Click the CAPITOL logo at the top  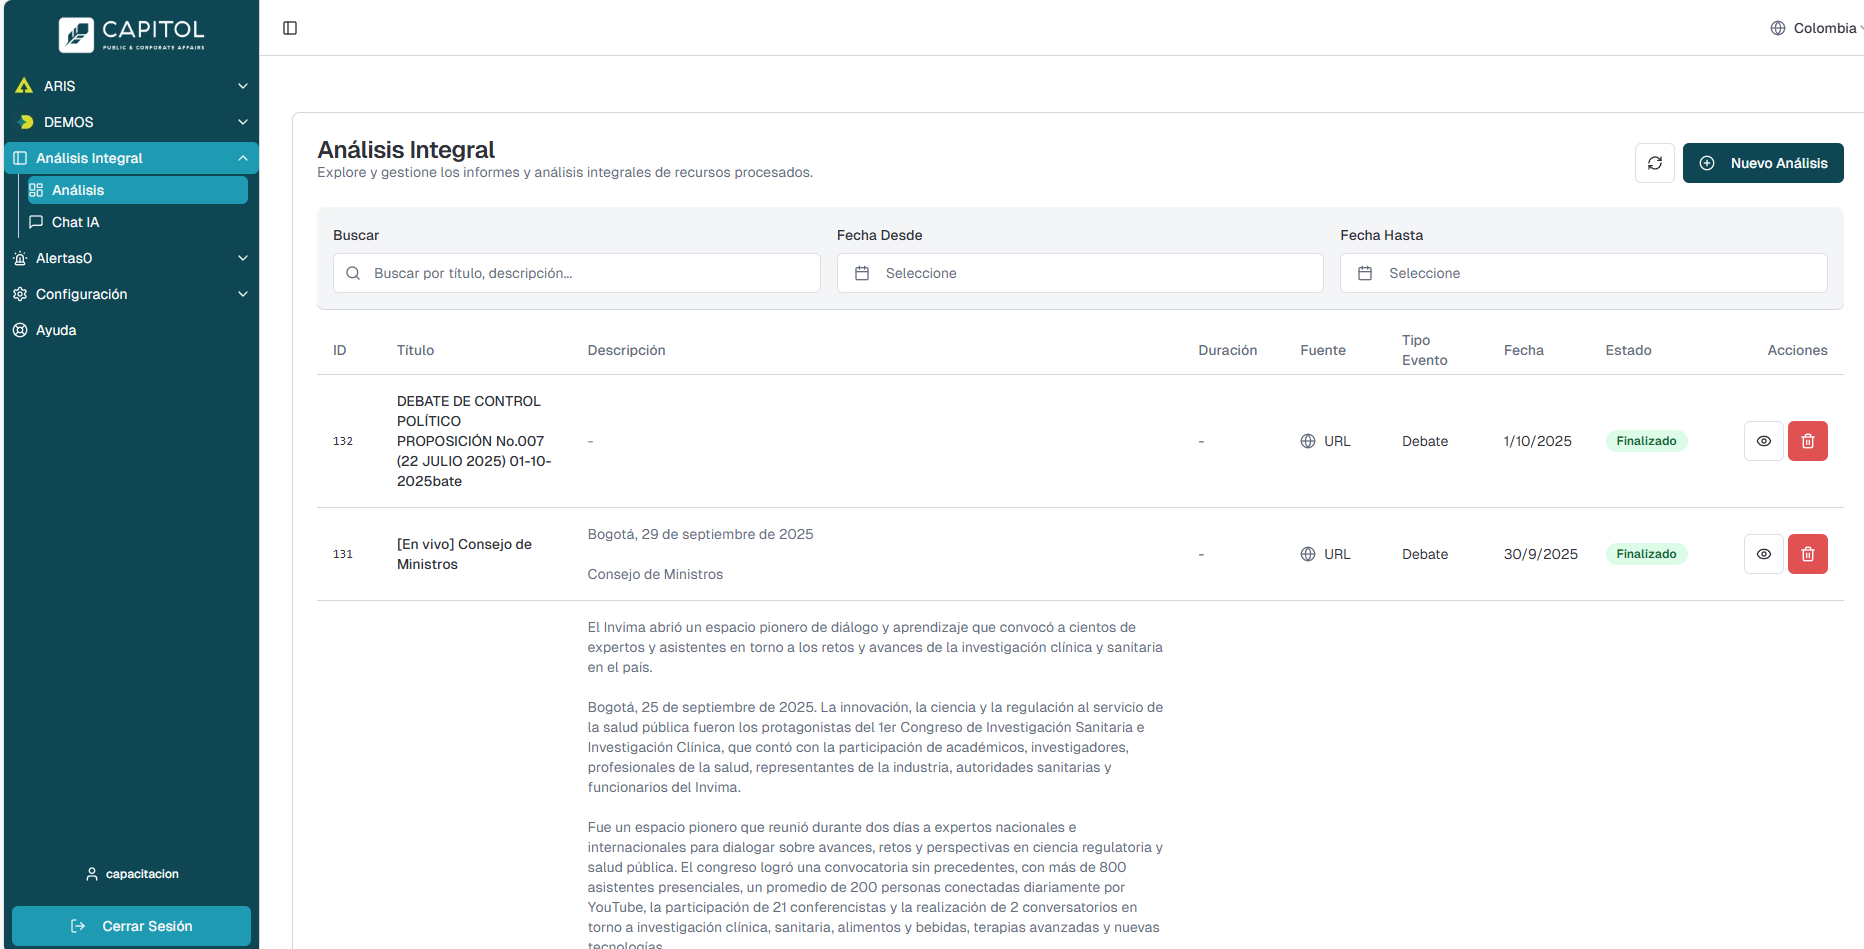point(131,33)
